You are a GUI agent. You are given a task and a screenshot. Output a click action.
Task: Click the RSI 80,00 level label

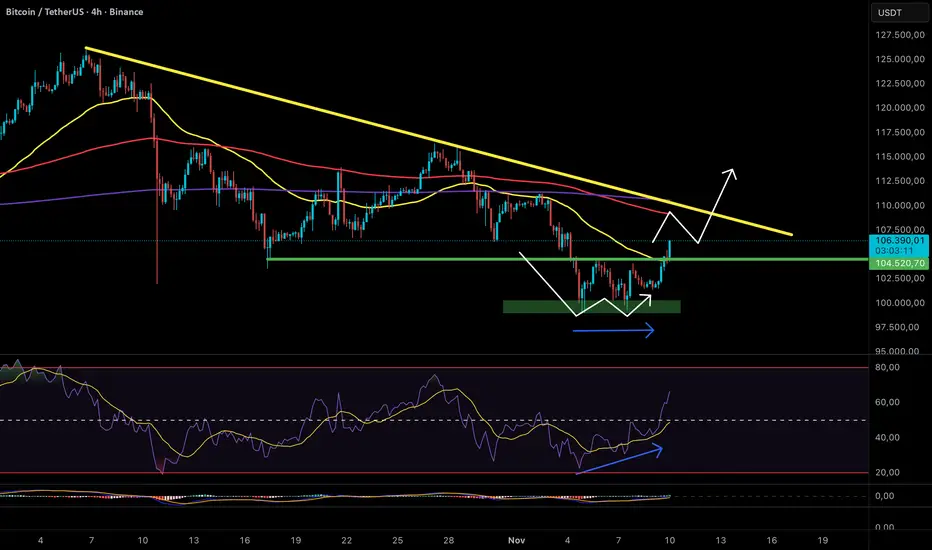click(x=887, y=367)
